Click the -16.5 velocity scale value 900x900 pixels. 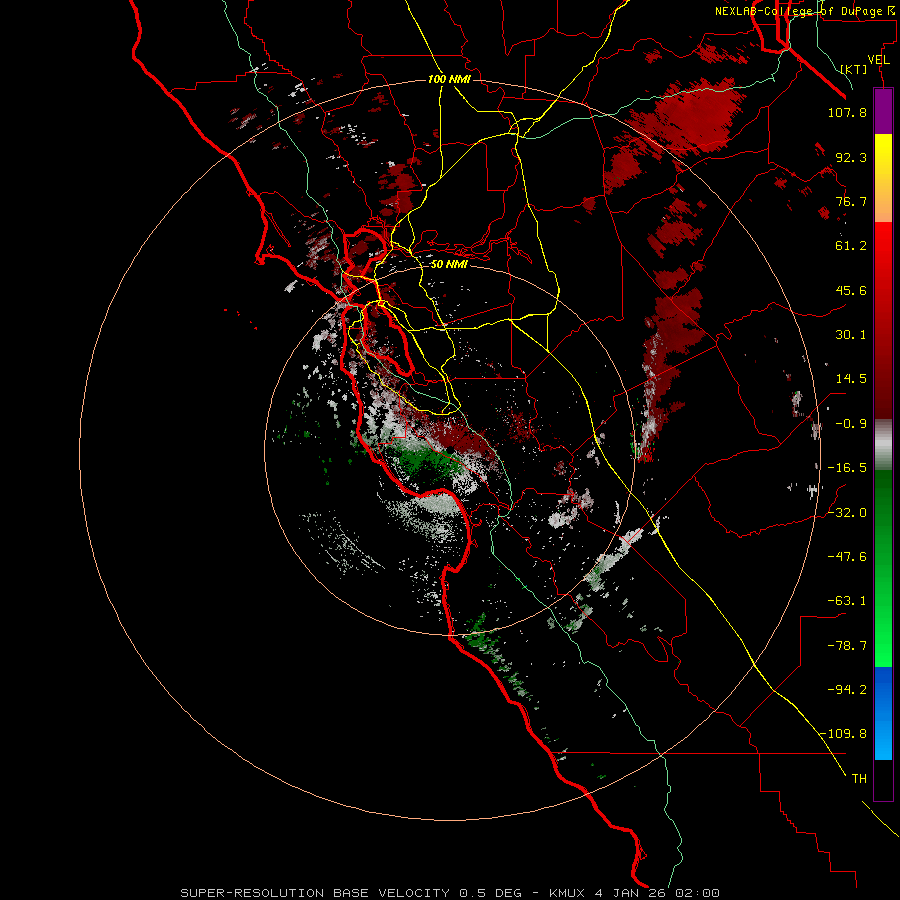(847, 468)
